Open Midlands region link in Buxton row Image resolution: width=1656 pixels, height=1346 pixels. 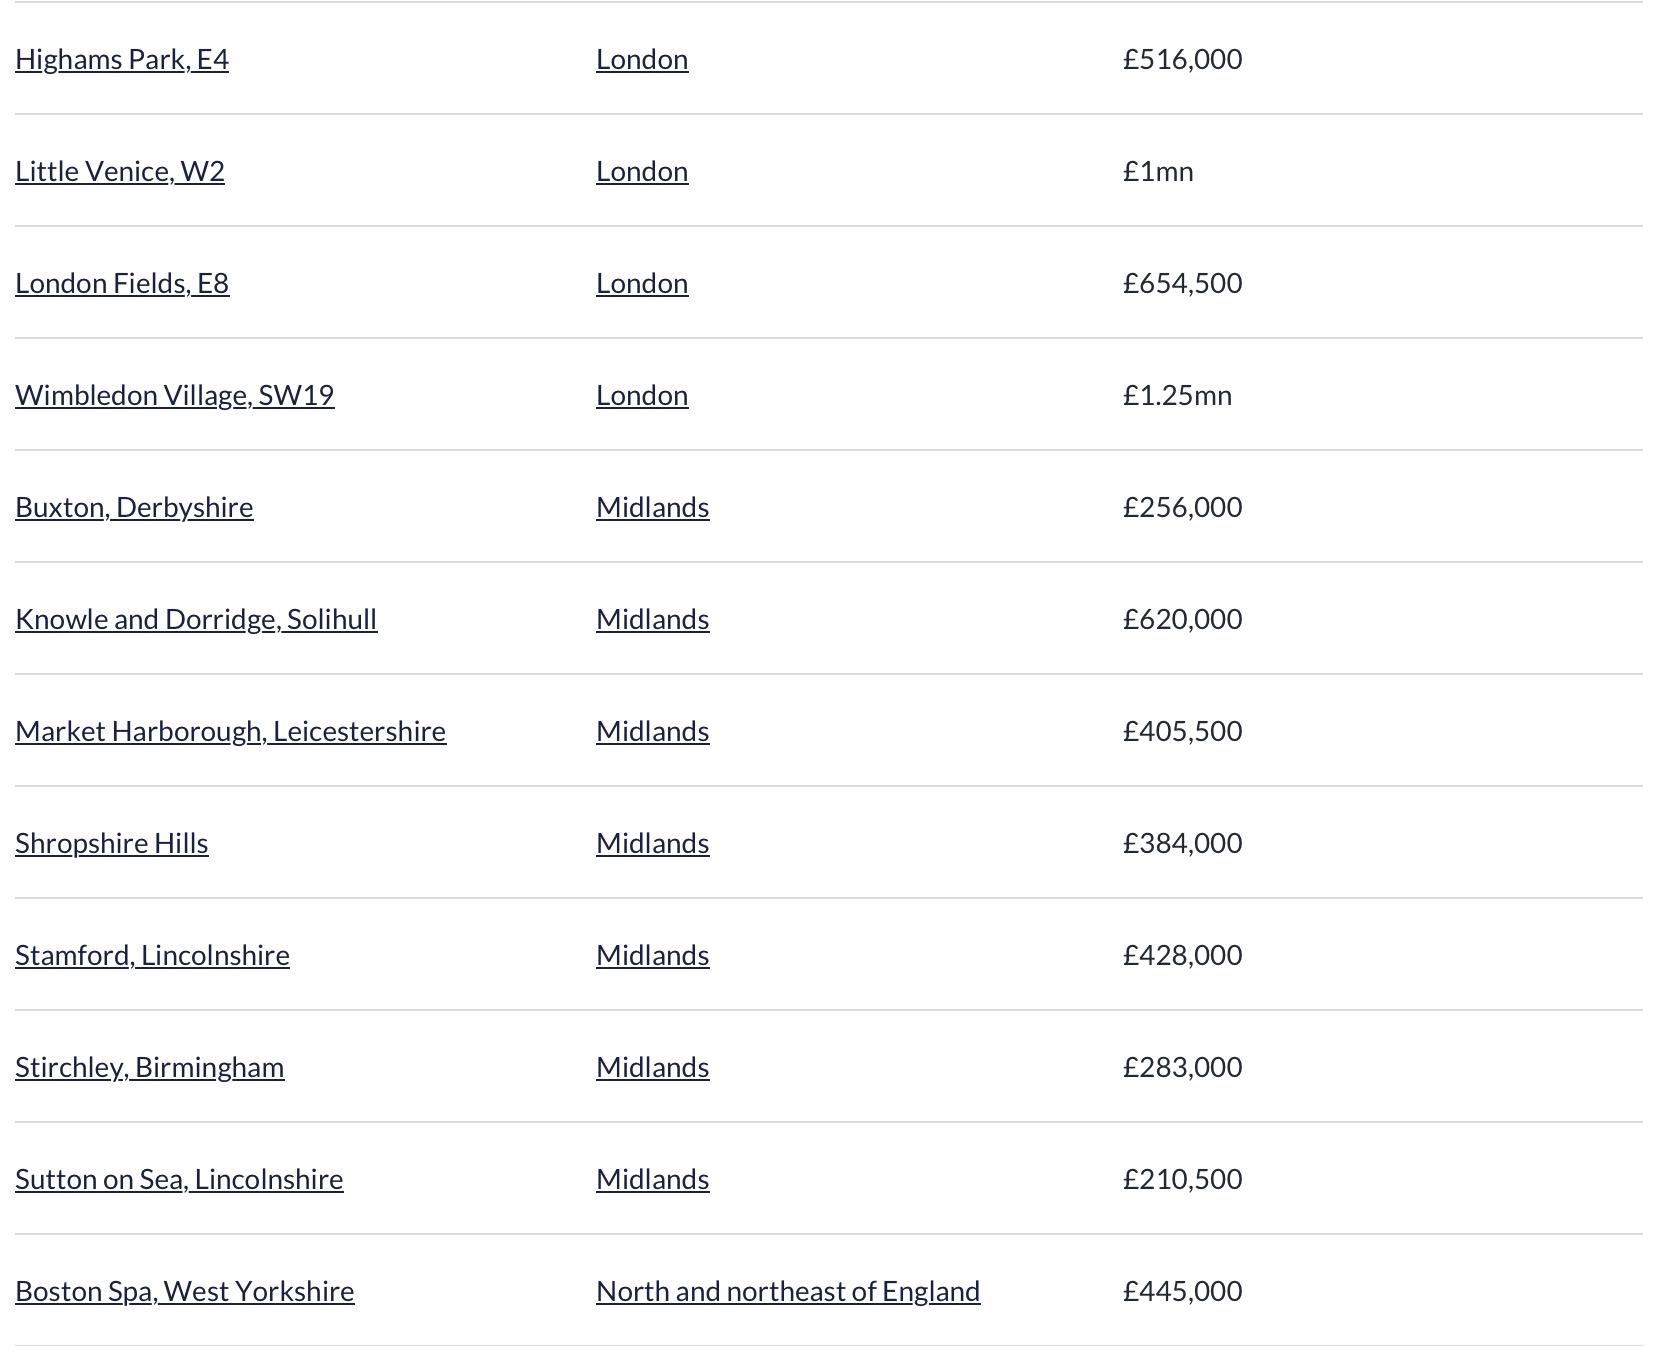click(653, 508)
